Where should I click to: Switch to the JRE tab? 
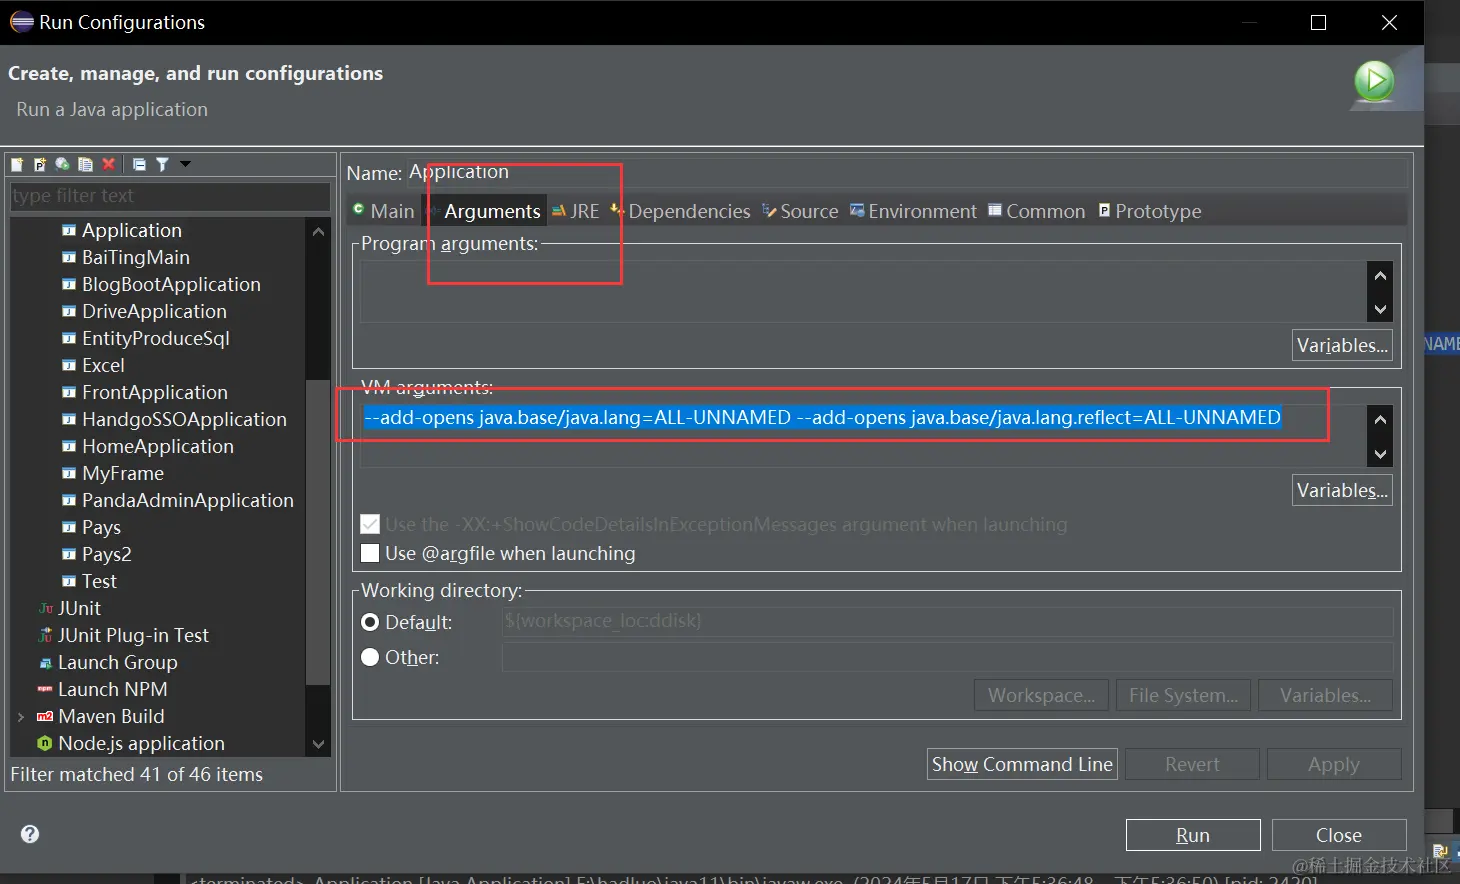pos(576,211)
